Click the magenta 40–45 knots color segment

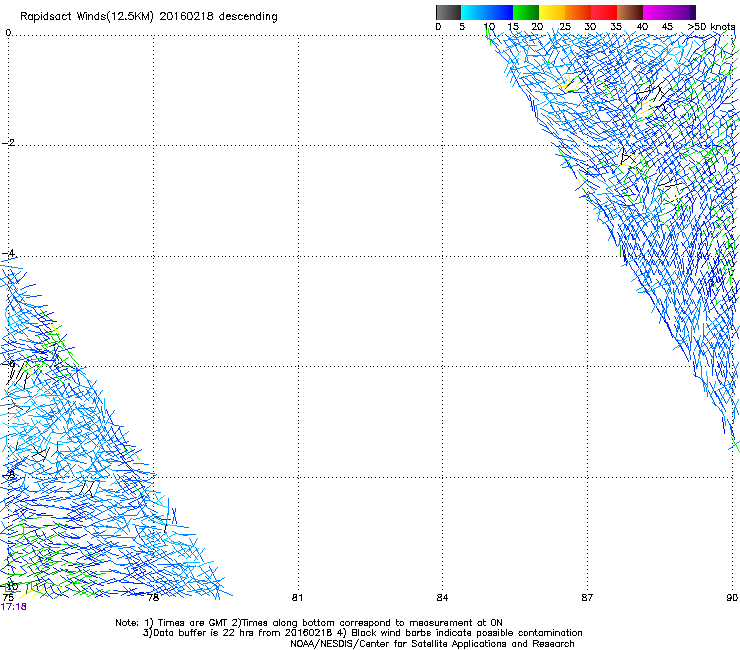coord(656,12)
